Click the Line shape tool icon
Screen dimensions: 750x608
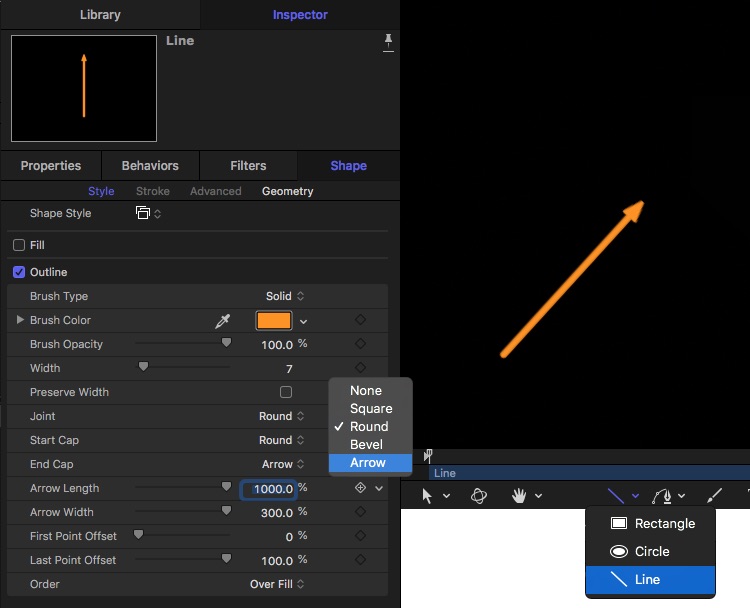coord(617,495)
